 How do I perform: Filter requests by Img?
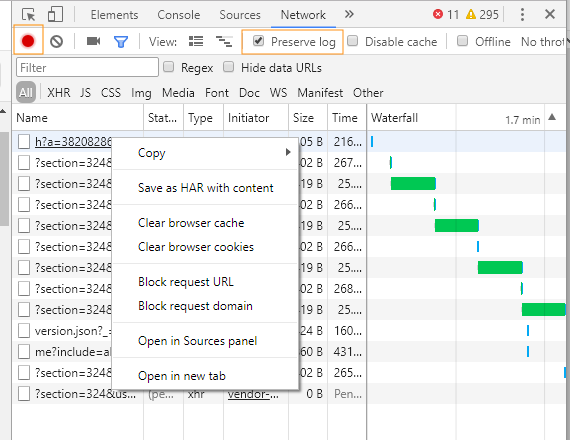click(141, 93)
